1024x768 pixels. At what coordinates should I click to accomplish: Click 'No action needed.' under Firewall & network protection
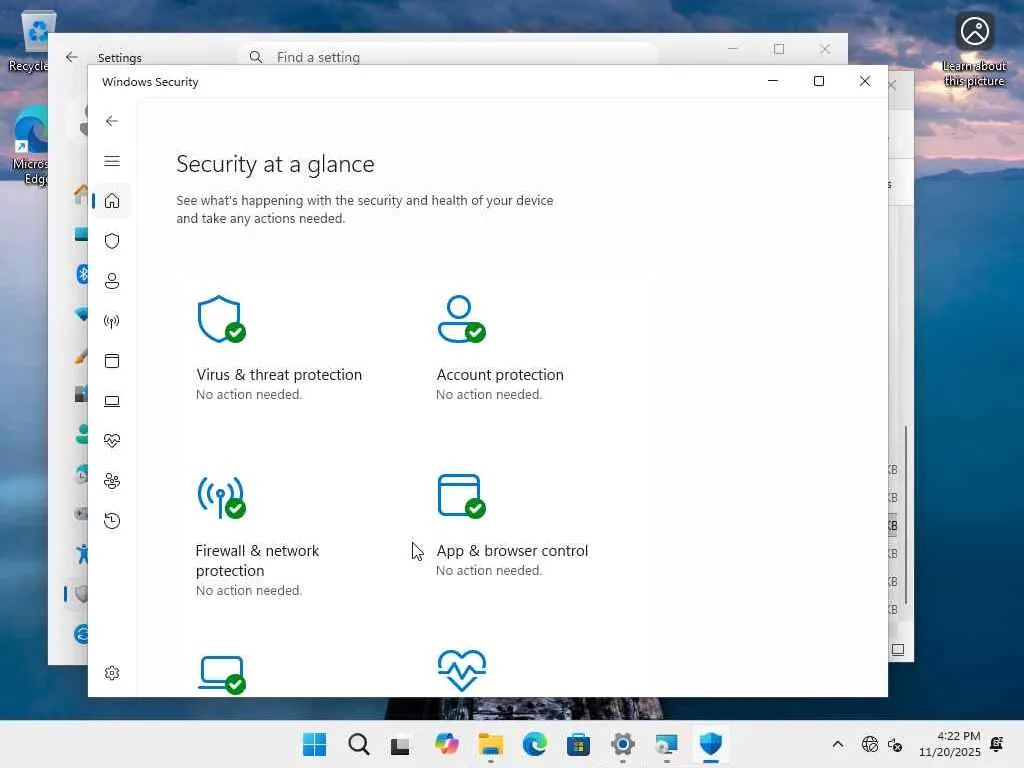(249, 590)
